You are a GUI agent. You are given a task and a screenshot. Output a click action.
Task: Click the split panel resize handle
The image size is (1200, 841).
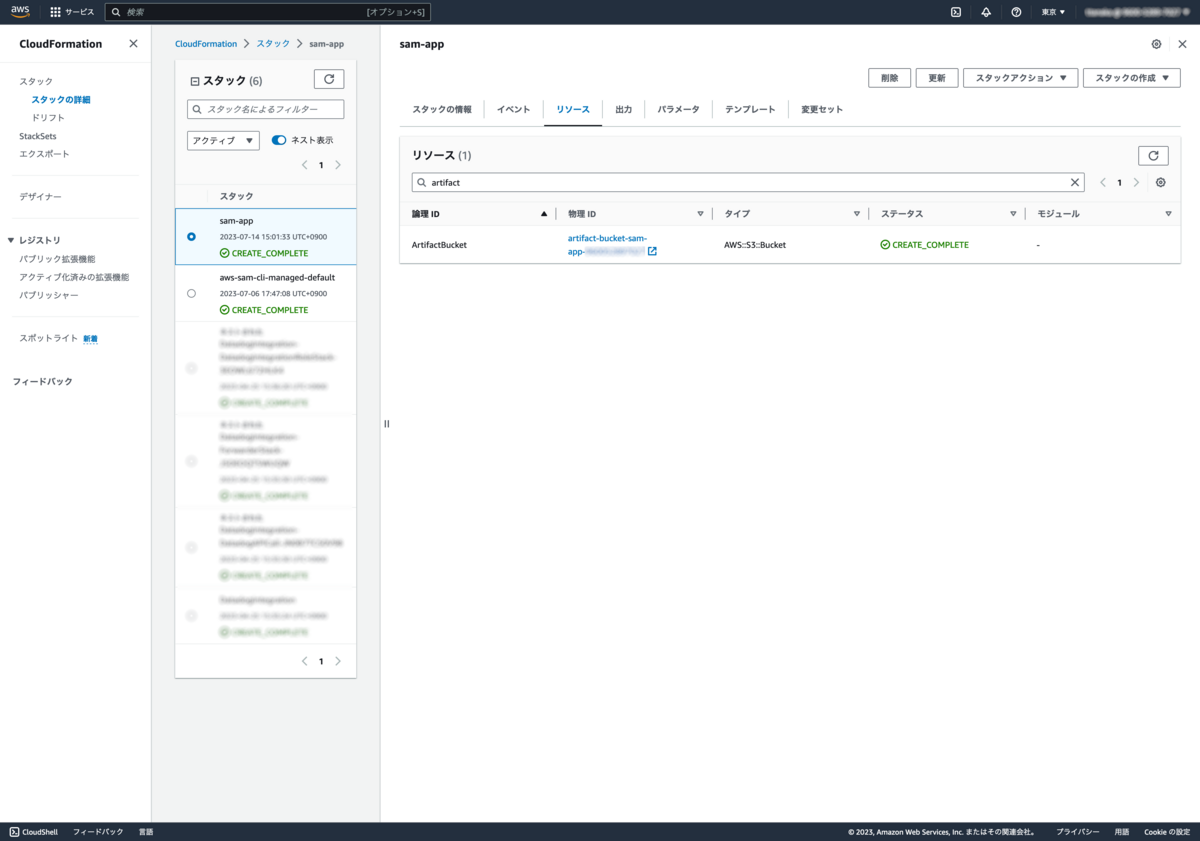(x=386, y=424)
